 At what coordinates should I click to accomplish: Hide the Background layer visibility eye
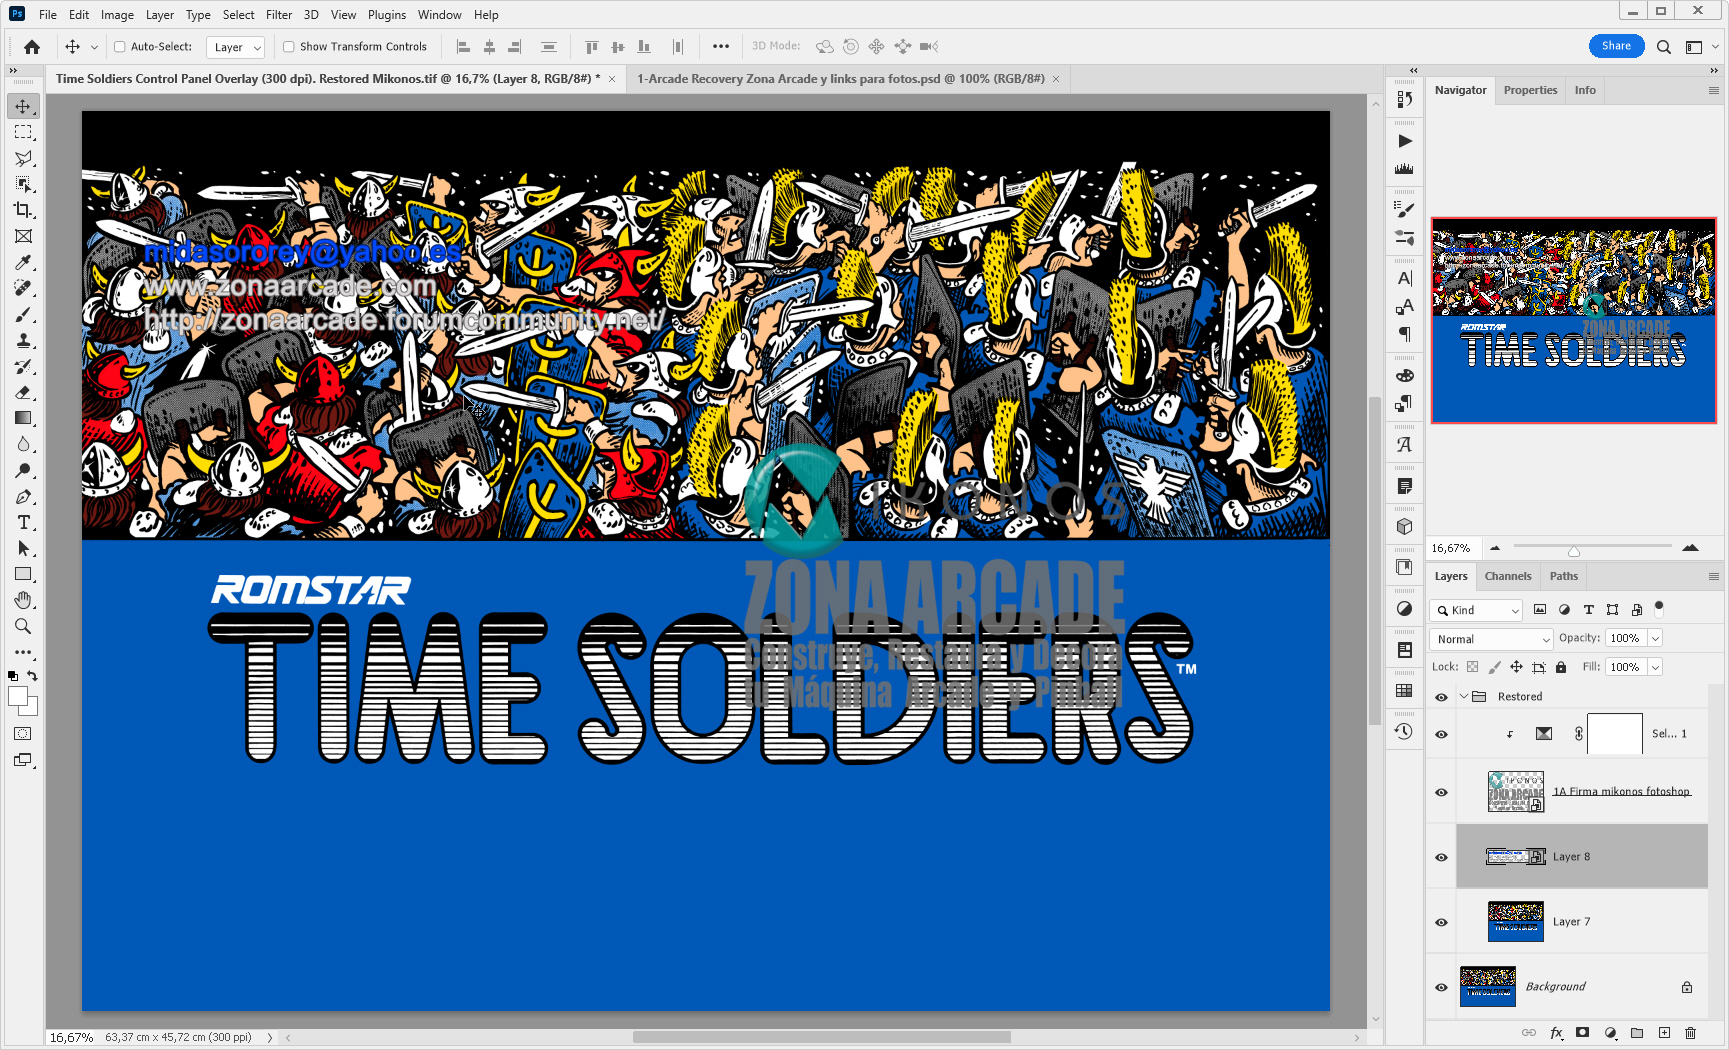(1441, 986)
